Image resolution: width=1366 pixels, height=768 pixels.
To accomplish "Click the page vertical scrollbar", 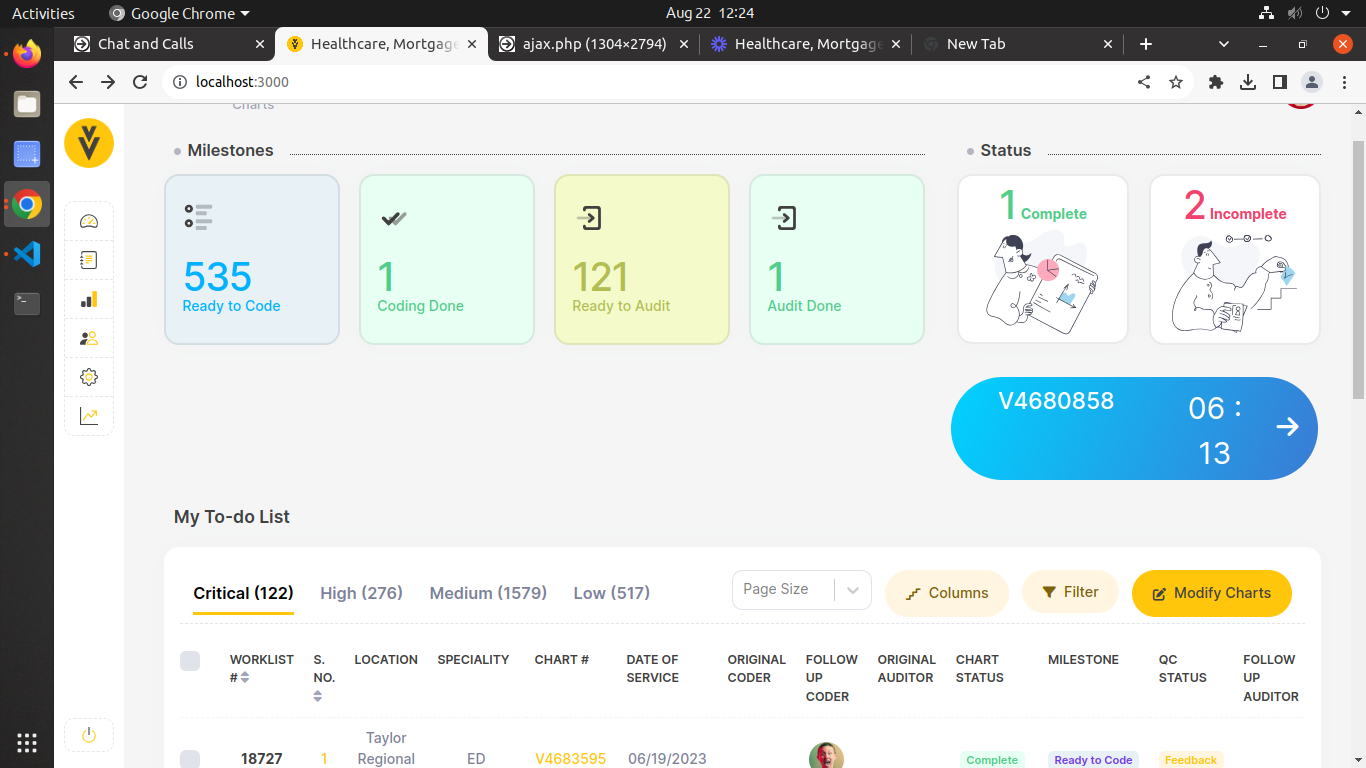I will pyautogui.click(x=1357, y=270).
